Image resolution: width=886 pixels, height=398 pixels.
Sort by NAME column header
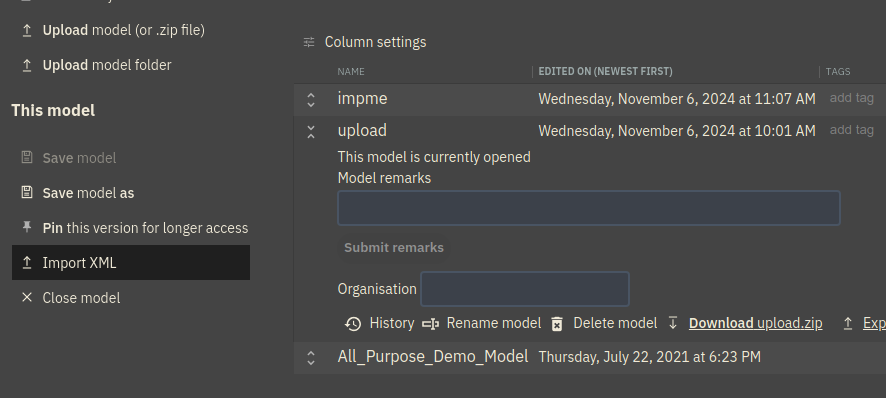pos(351,72)
